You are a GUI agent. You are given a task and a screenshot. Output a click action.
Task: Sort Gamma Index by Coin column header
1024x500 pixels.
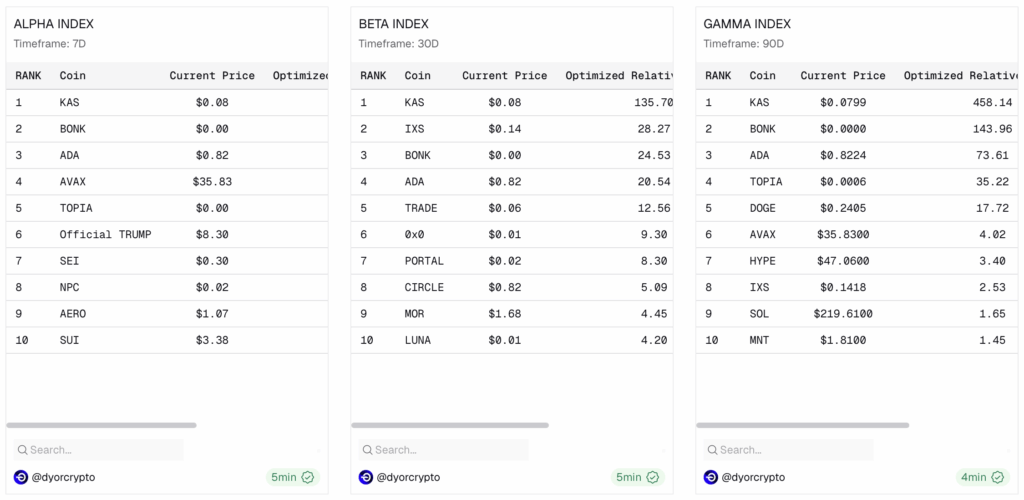tap(762, 76)
